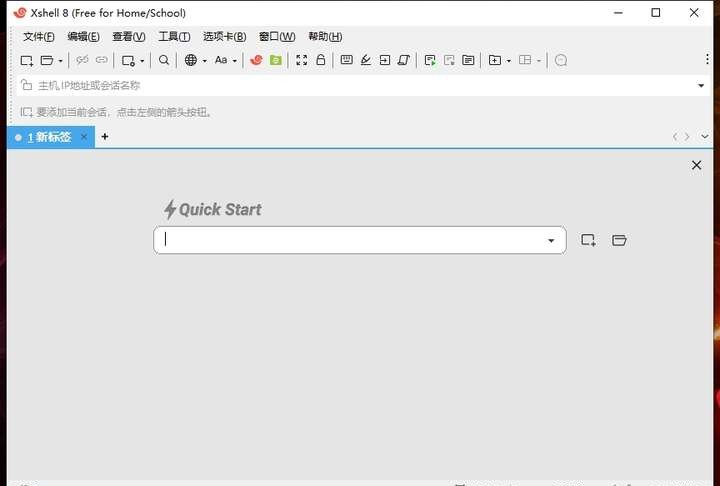Open the 查看(V) menu
This screenshot has width=720, height=486.
click(x=129, y=36)
